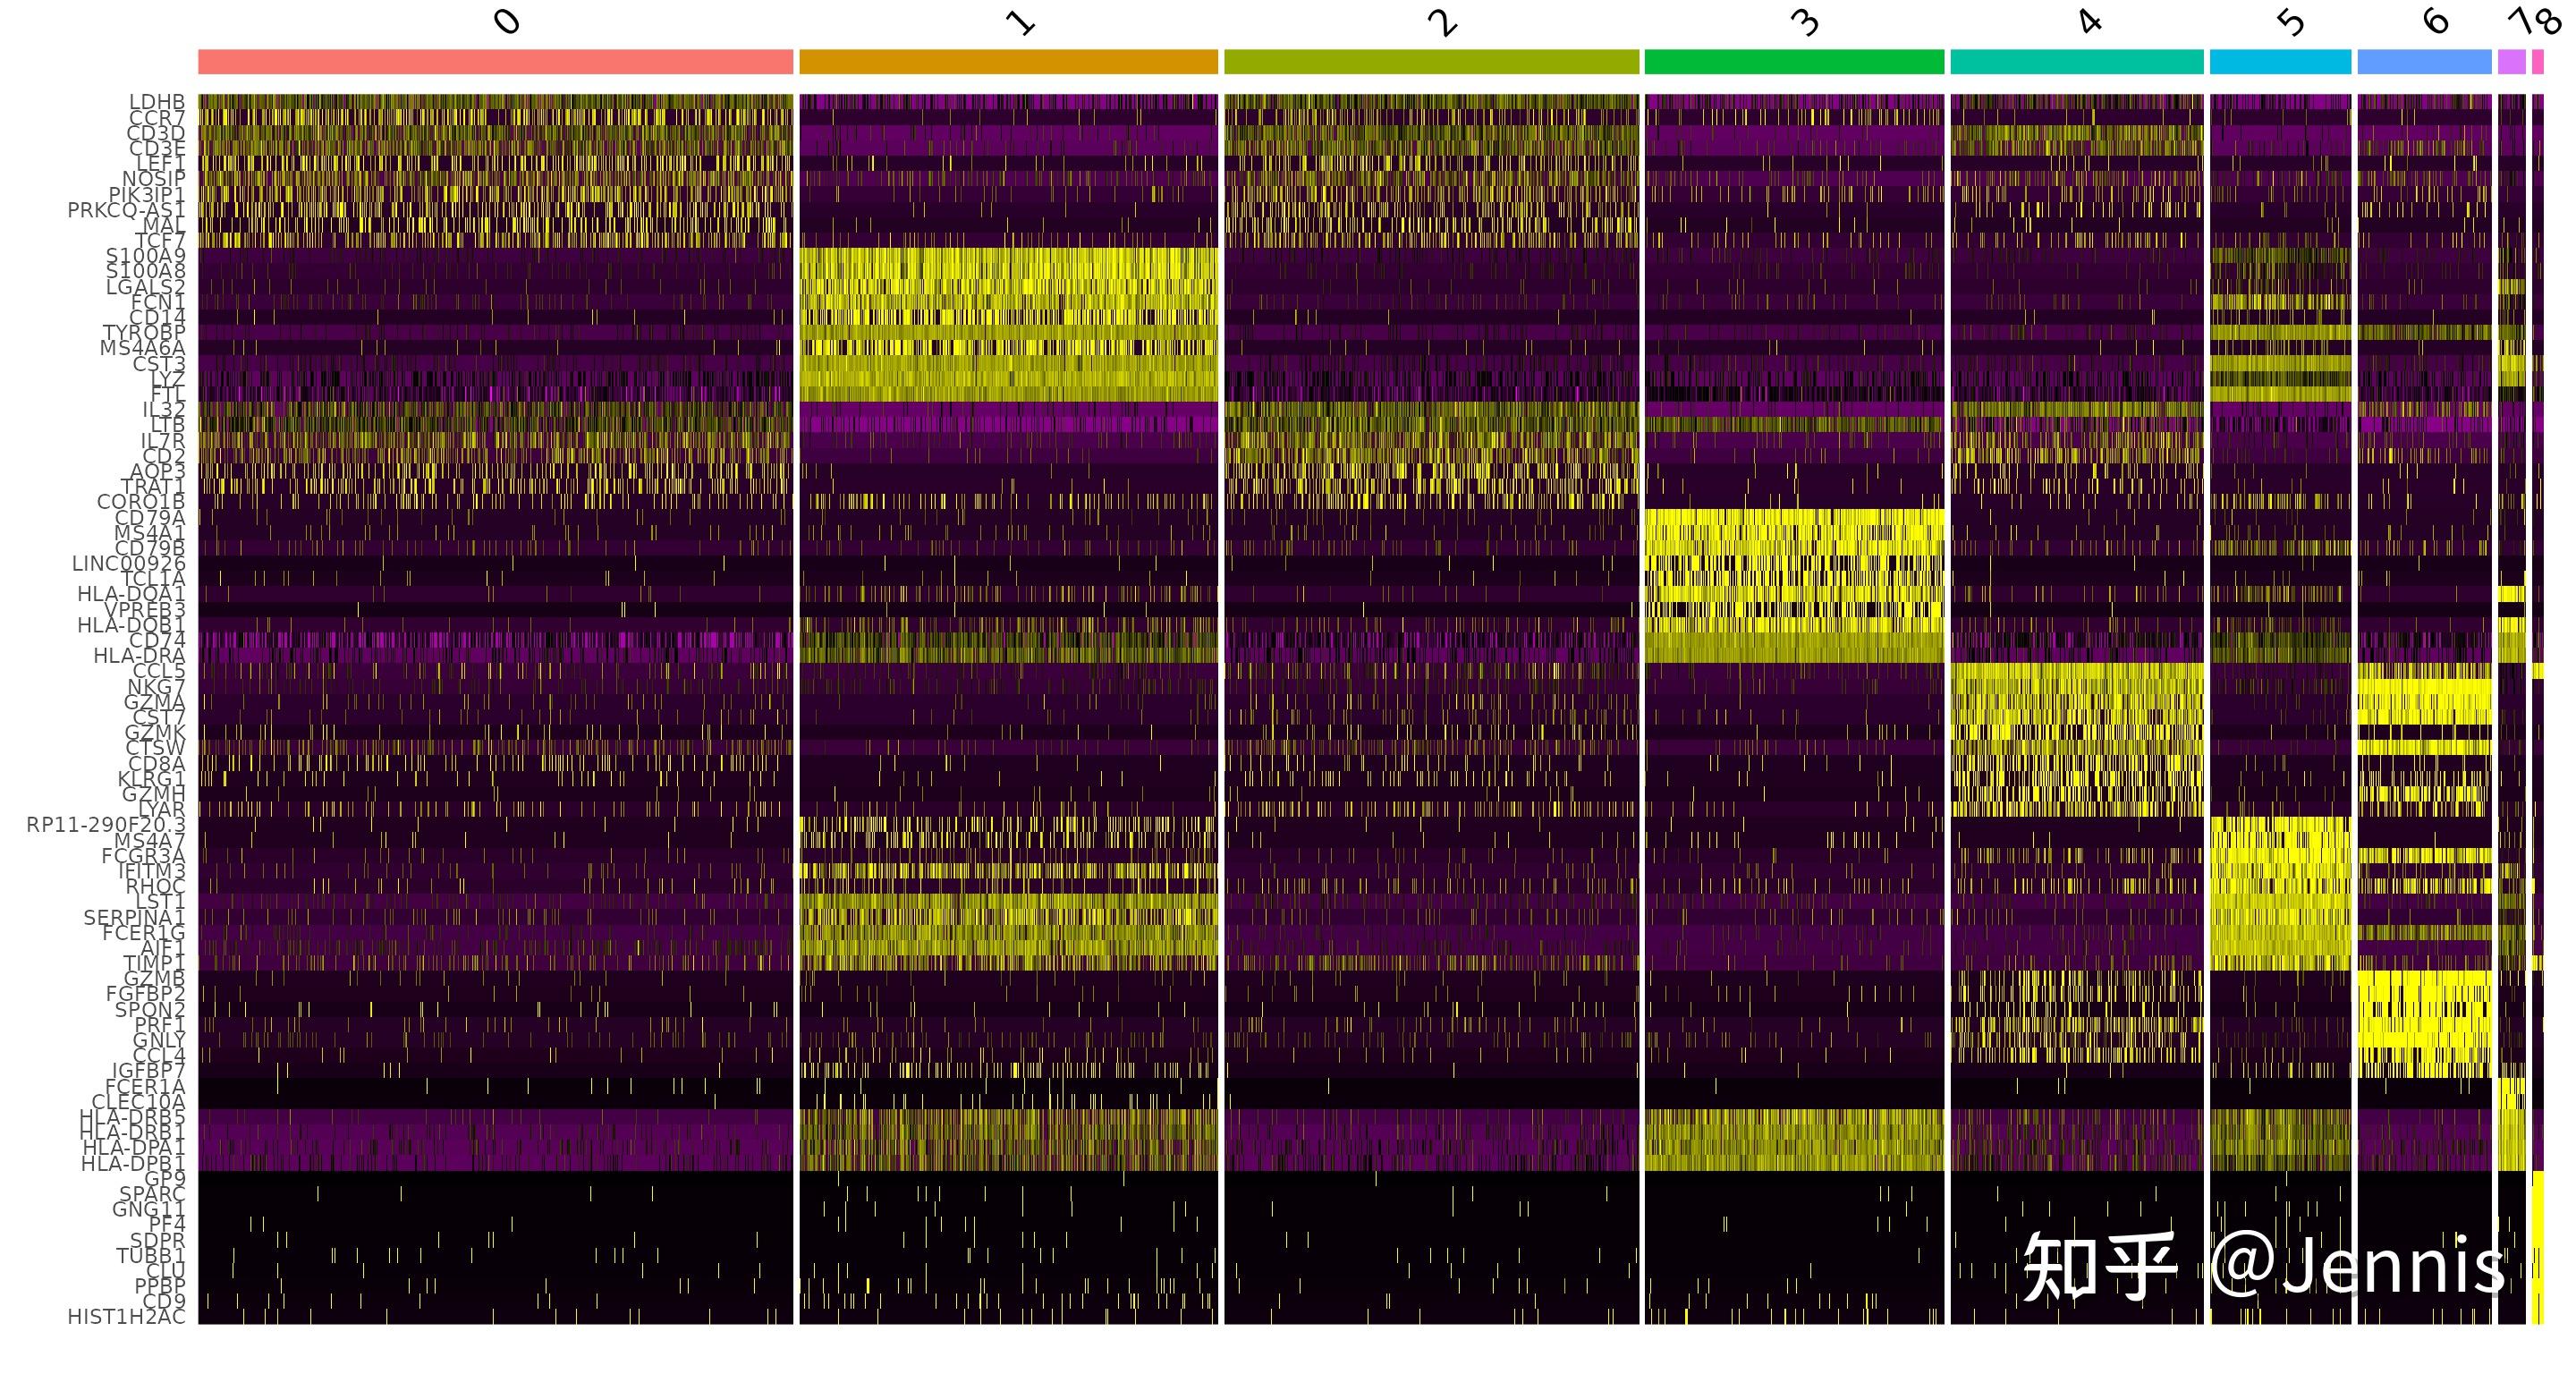This screenshot has width=2576, height=1374.
Task: Click the cluster label 0 at top
Action: tap(507, 22)
